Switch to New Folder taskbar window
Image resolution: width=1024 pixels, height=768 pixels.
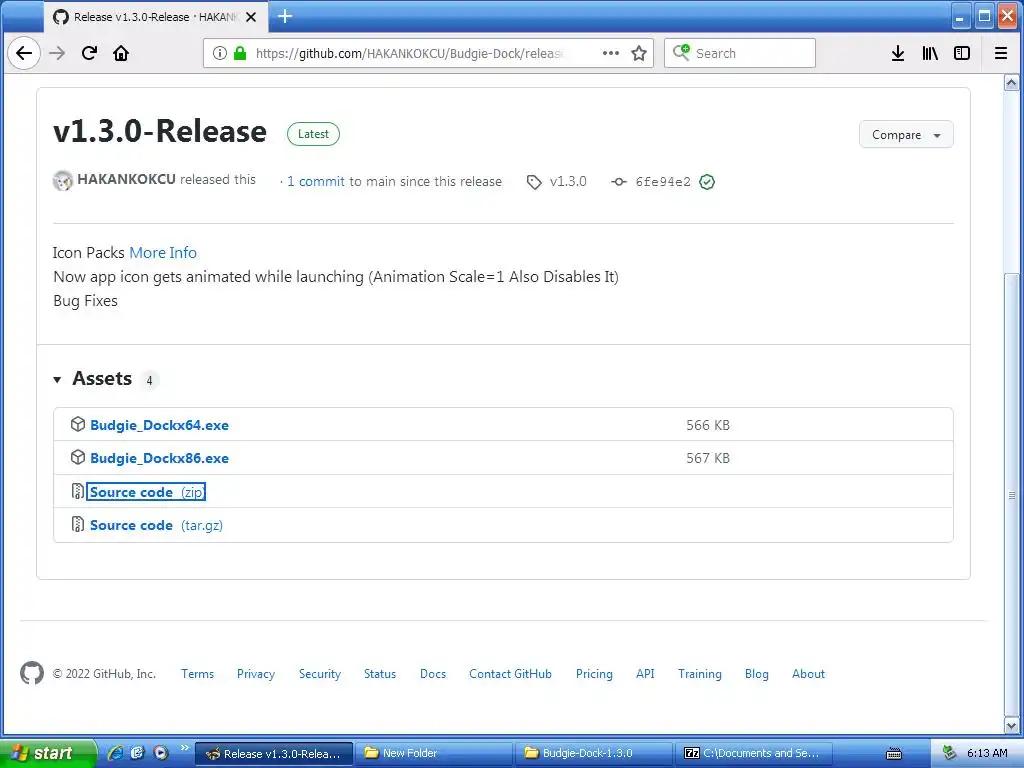click(x=434, y=754)
